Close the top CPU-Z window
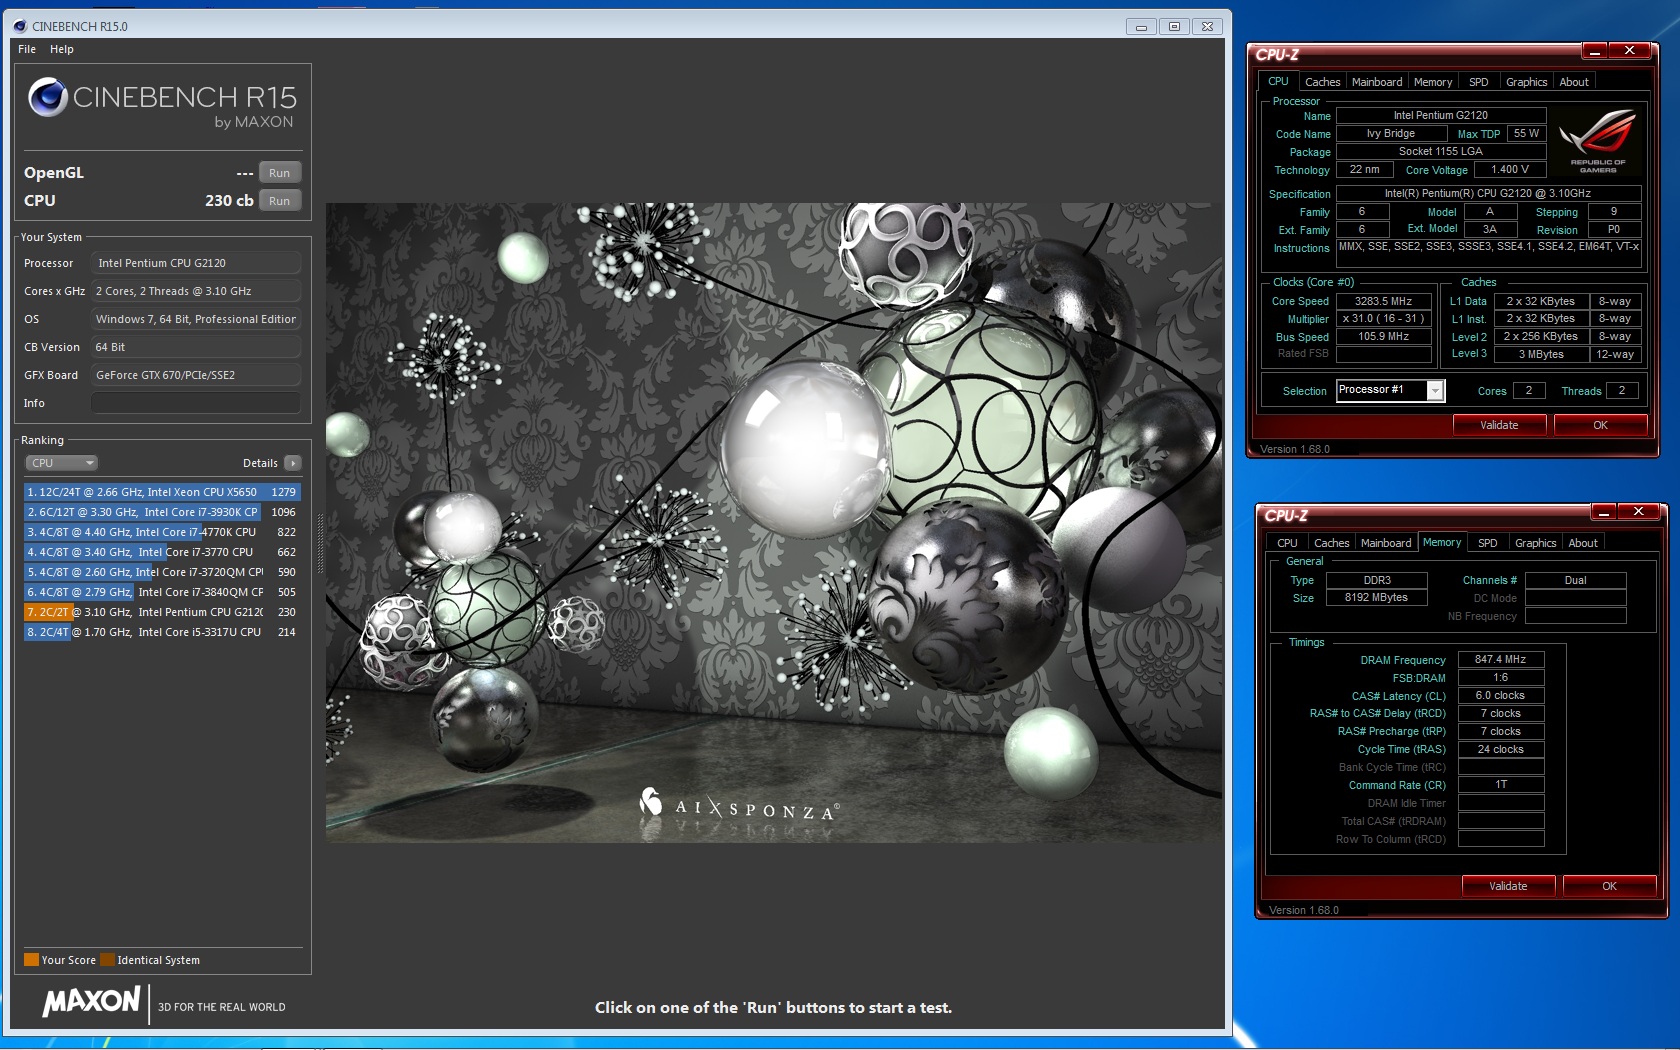This screenshot has height=1050, width=1680. click(1630, 50)
